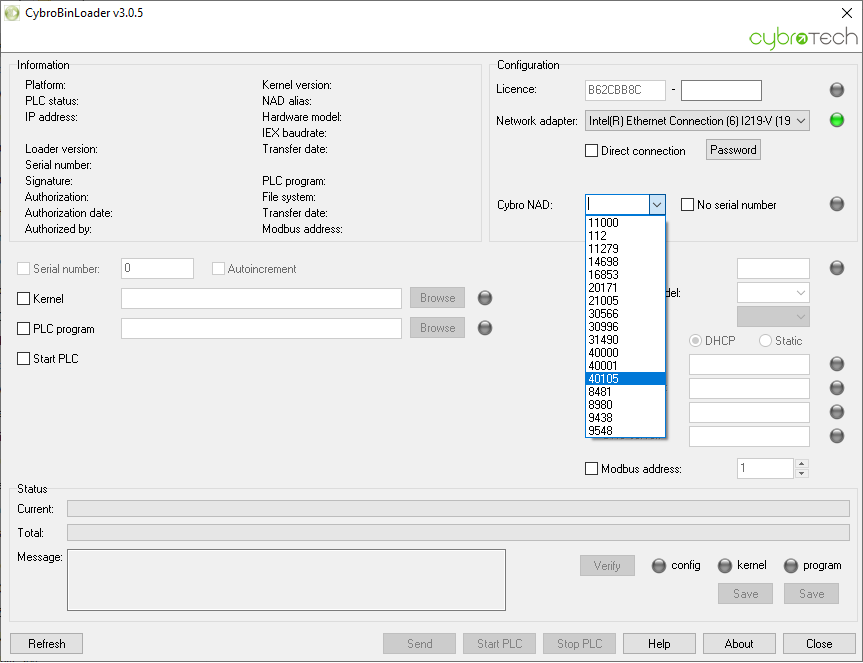
Task: Click the second Licence input field
Action: tap(721, 90)
